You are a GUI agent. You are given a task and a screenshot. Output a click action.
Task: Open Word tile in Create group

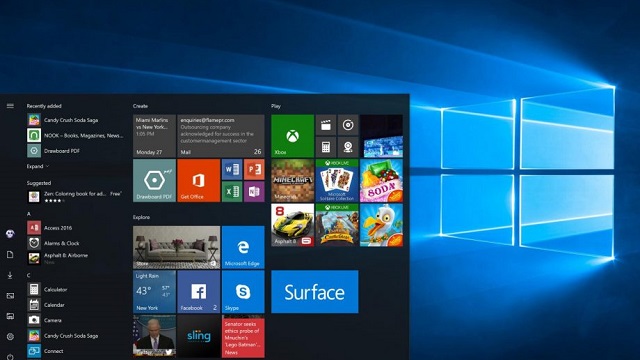pyautogui.click(x=232, y=169)
